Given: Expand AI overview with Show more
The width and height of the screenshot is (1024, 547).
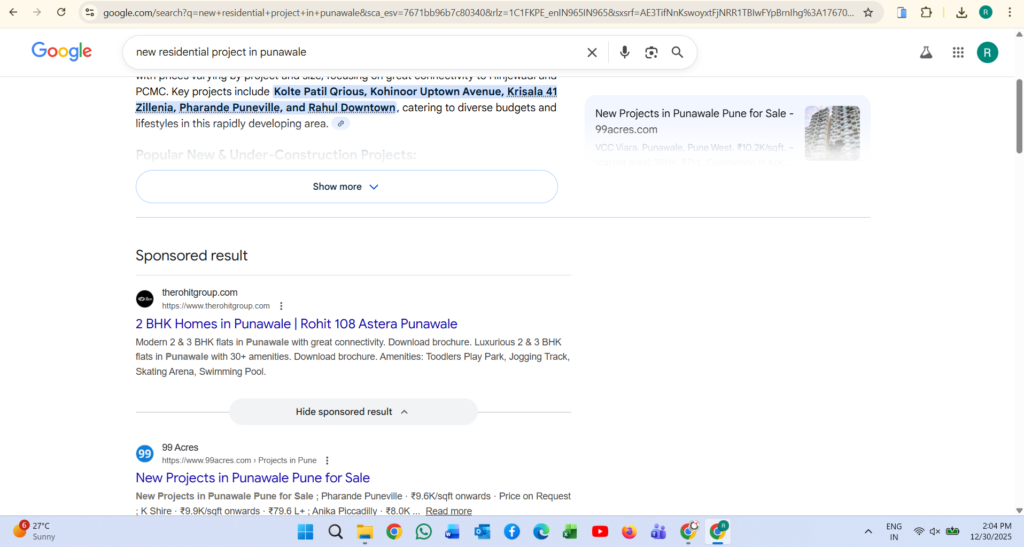Looking at the screenshot, I should click(x=346, y=187).
